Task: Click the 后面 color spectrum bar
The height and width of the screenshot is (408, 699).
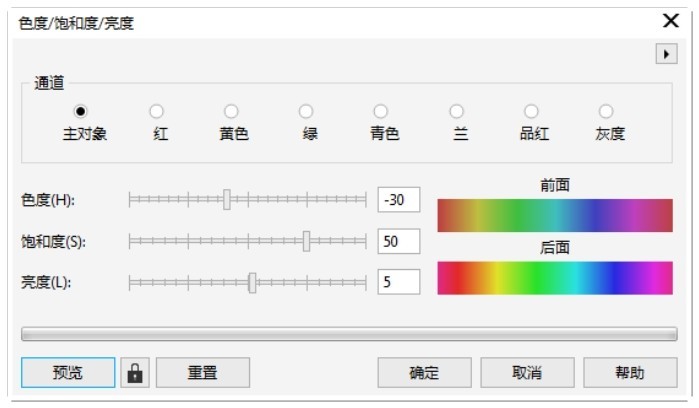Action: (x=555, y=278)
